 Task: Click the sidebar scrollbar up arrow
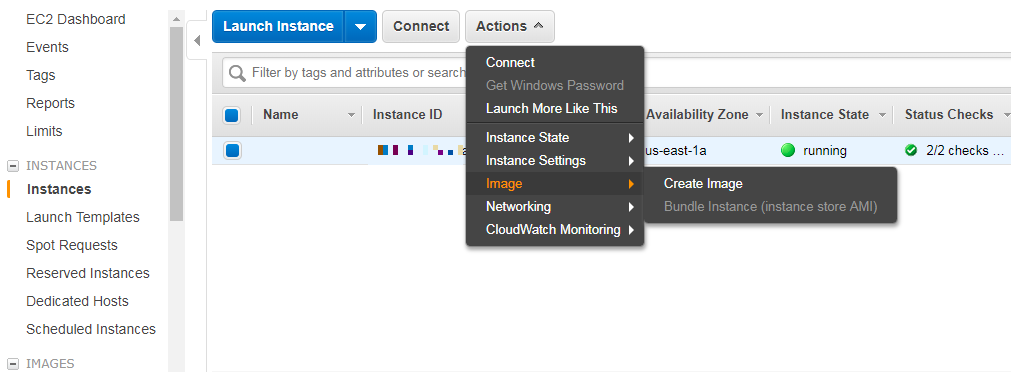pyautogui.click(x=176, y=19)
